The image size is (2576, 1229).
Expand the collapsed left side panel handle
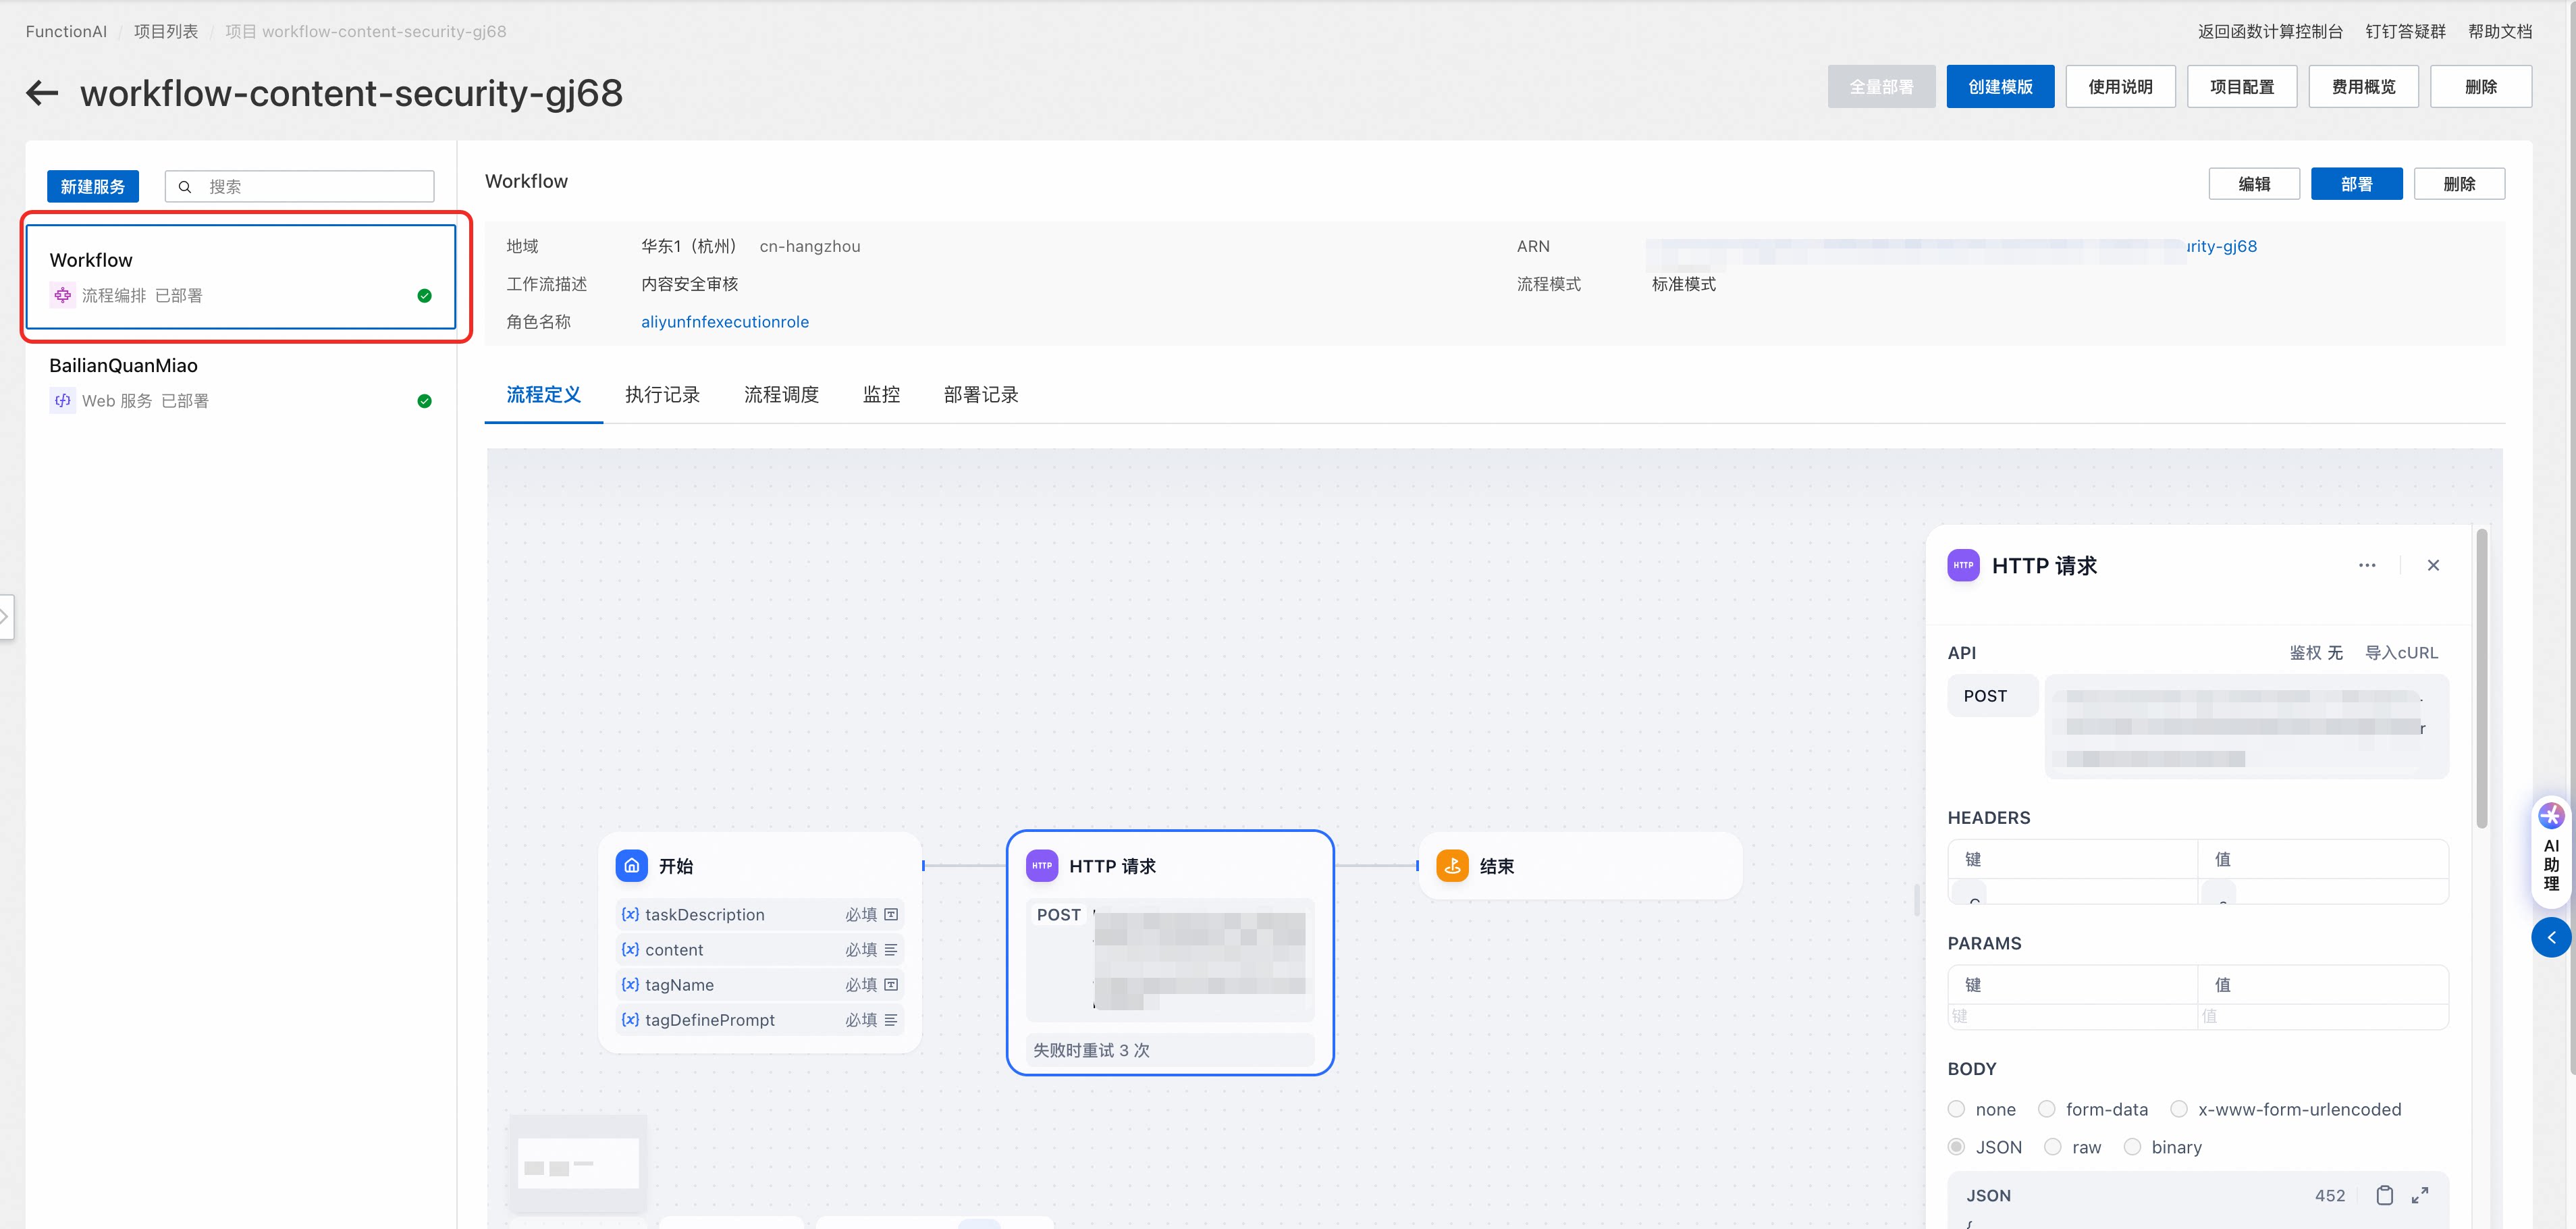(6, 616)
